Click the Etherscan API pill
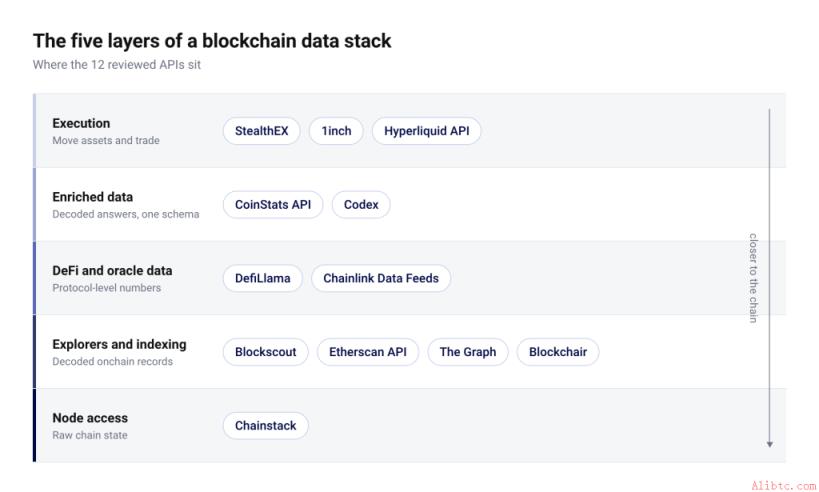 pos(368,352)
